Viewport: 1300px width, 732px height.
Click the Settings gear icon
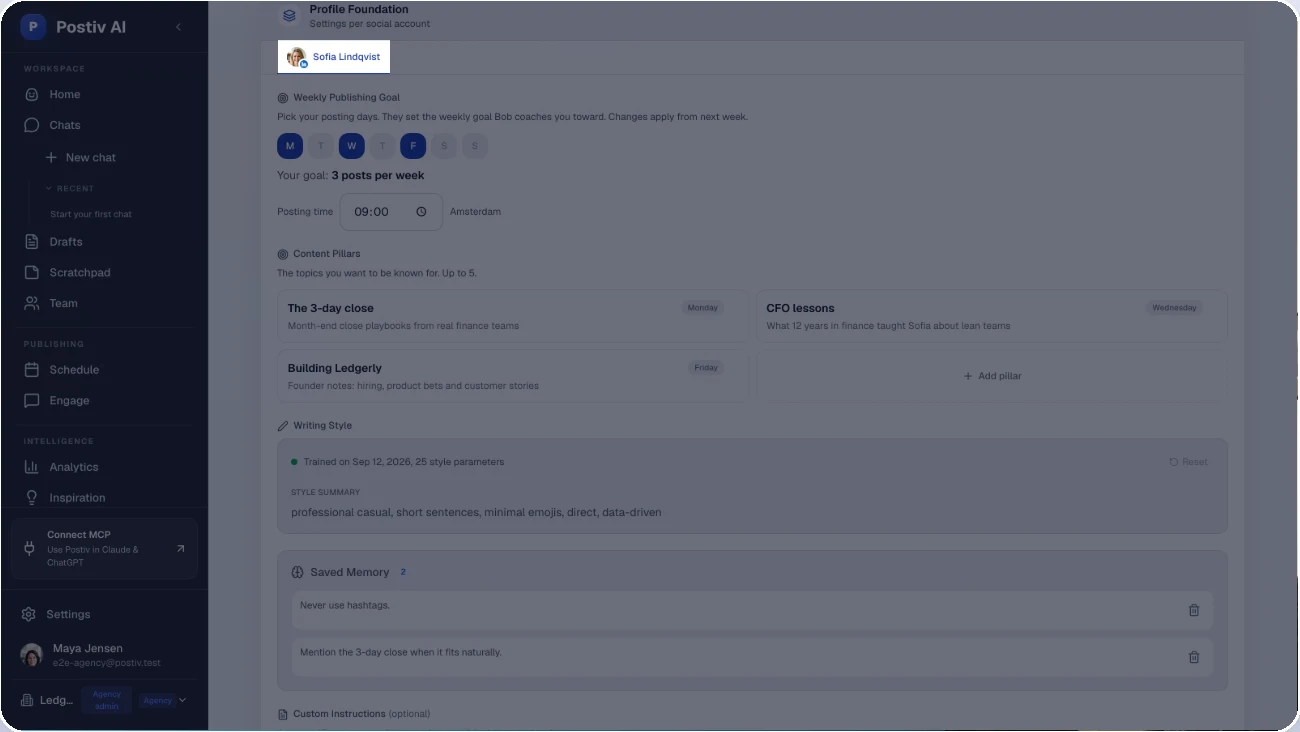pos(29,614)
